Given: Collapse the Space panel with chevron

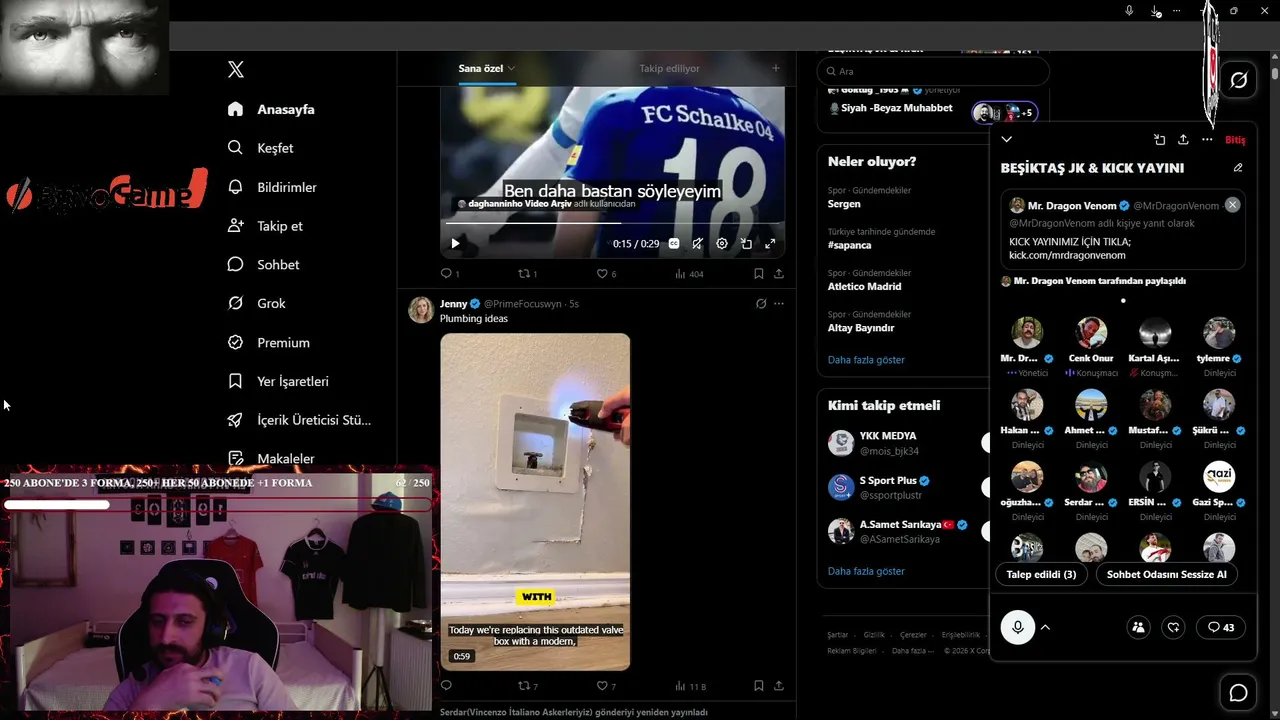Looking at the screenshot, I should (x=1007, y=140).
